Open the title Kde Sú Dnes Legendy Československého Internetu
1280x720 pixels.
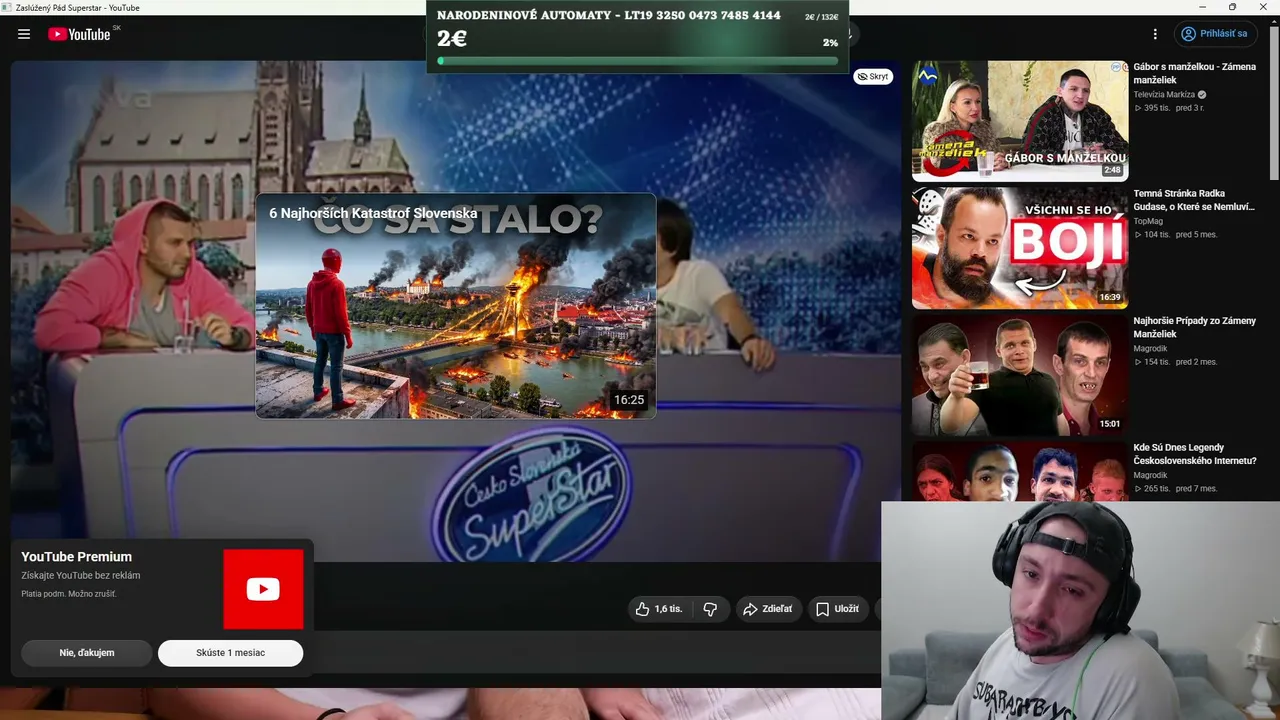click(x=1194, y=454)
